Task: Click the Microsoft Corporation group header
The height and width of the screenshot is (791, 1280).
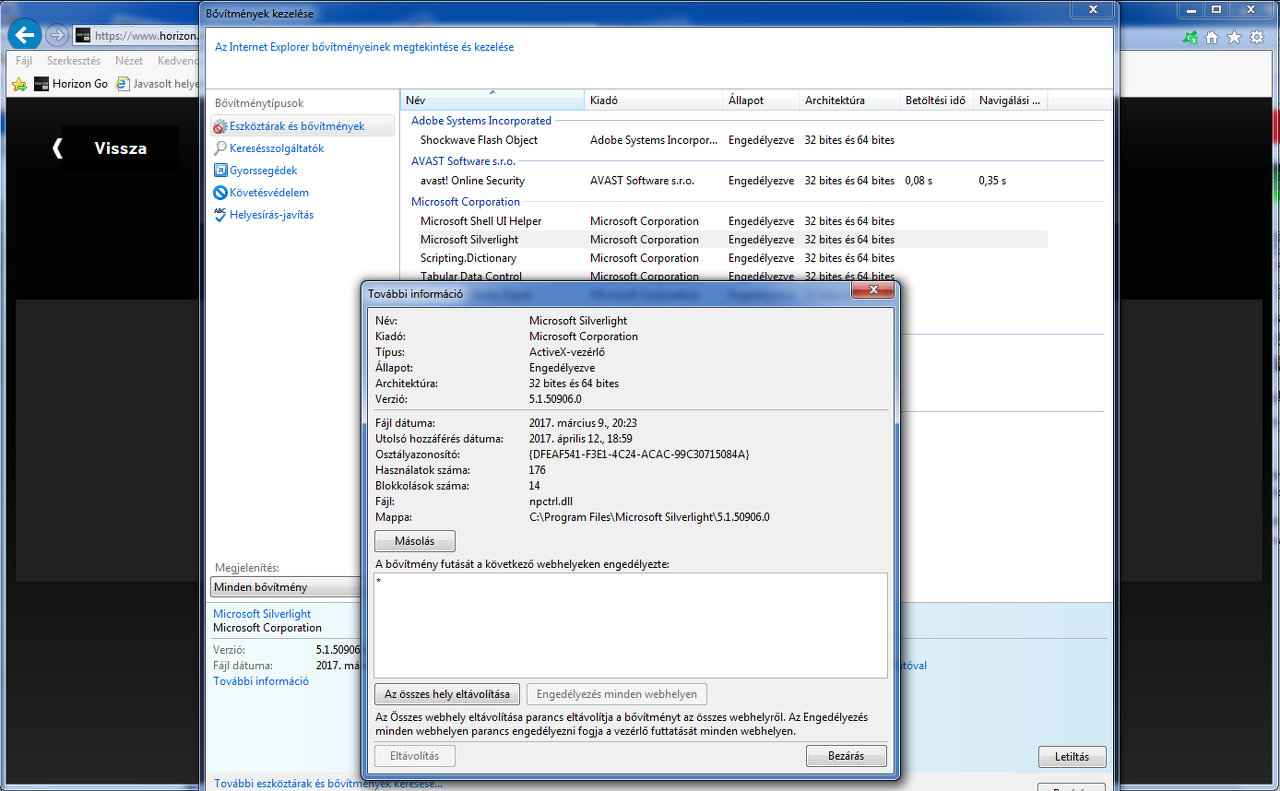Action: (x=465, y=202)
